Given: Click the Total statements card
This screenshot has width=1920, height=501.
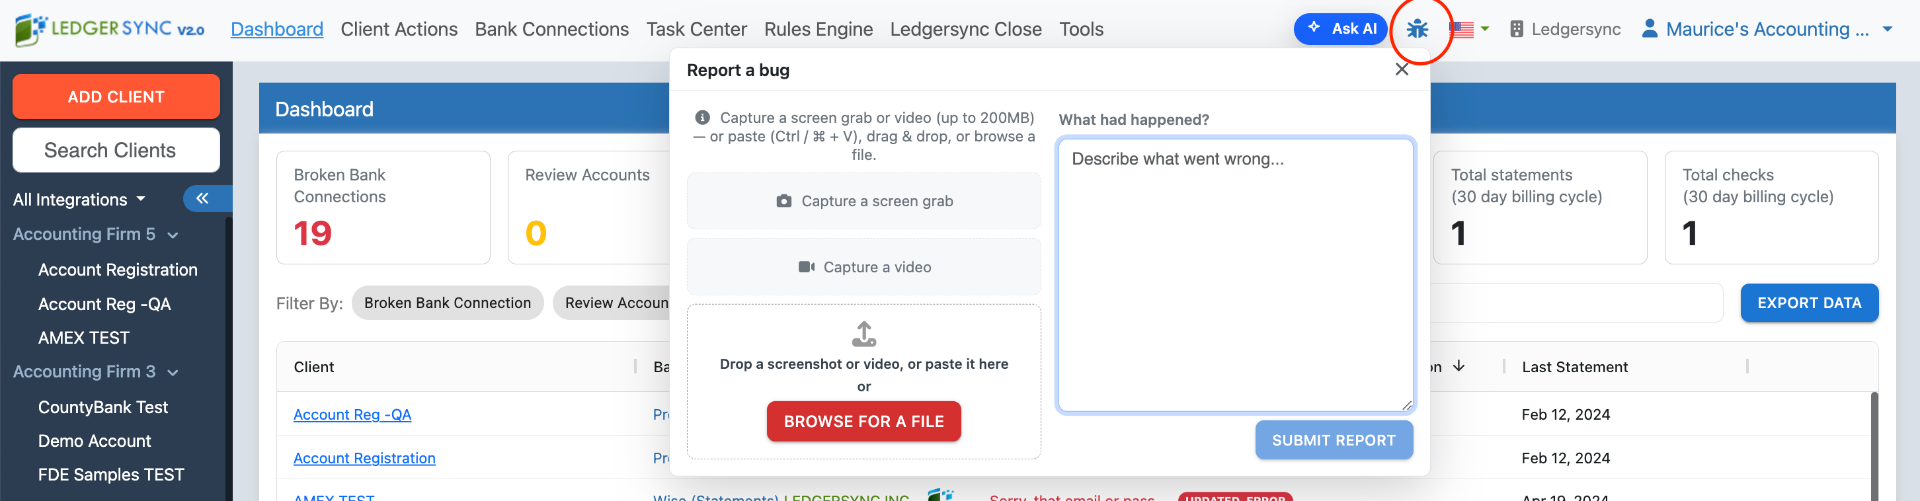Looking at the screenshot, I should 1540,208.
